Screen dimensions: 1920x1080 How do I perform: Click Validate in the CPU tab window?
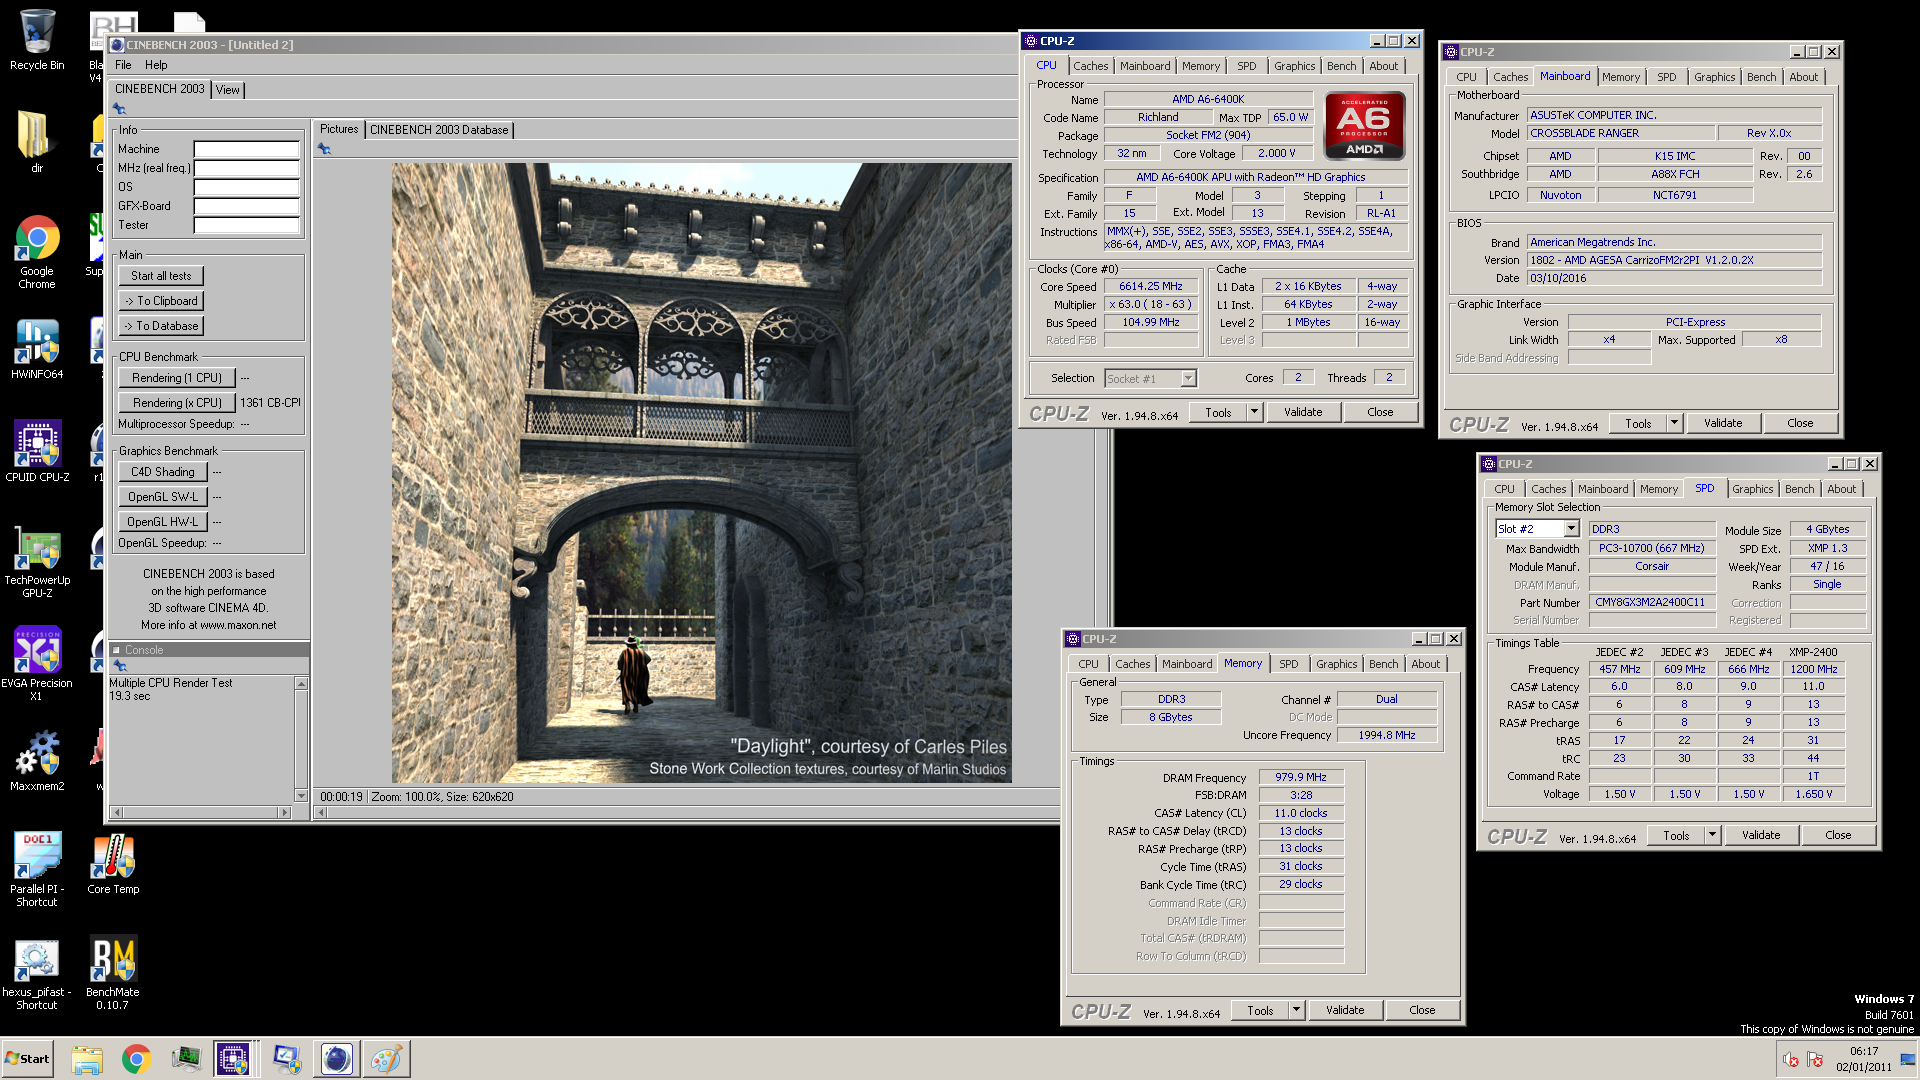pyautogui.click(x=1303, y=412)
